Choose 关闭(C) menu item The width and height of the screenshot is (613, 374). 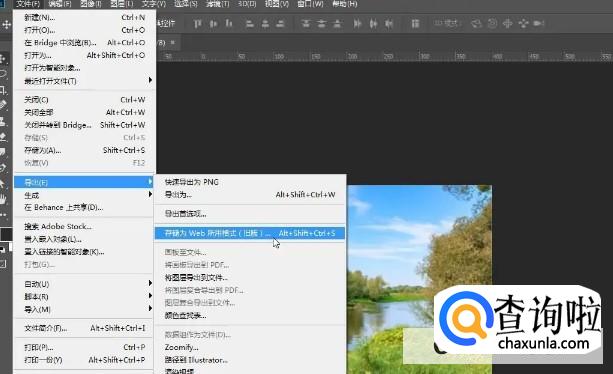[84, 100]
